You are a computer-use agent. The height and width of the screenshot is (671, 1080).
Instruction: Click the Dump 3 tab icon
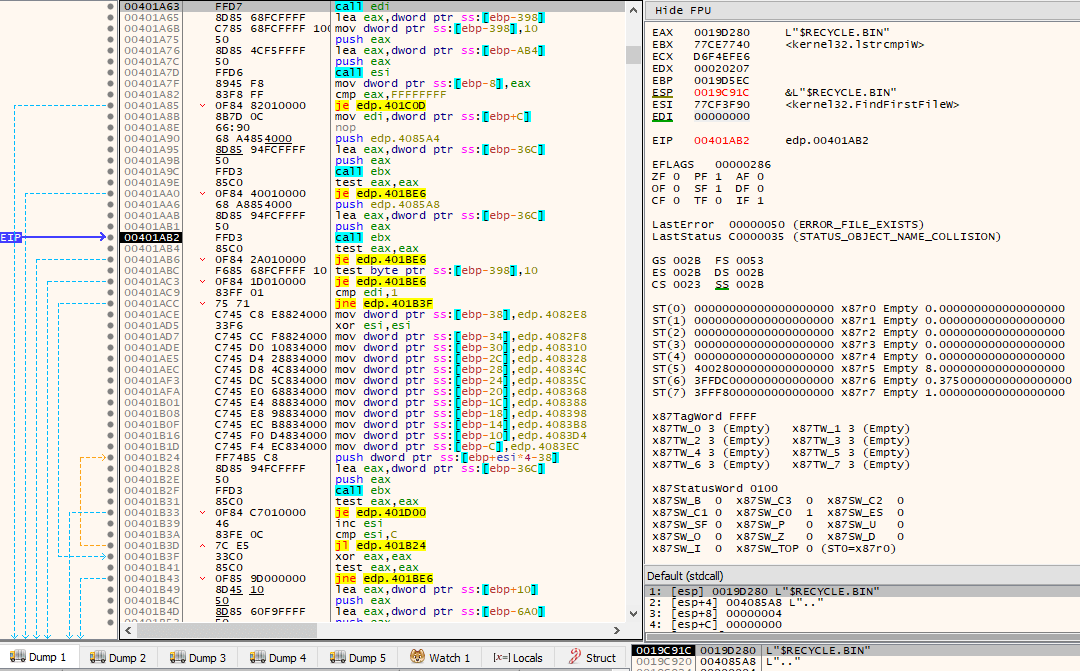click(177, 657)
